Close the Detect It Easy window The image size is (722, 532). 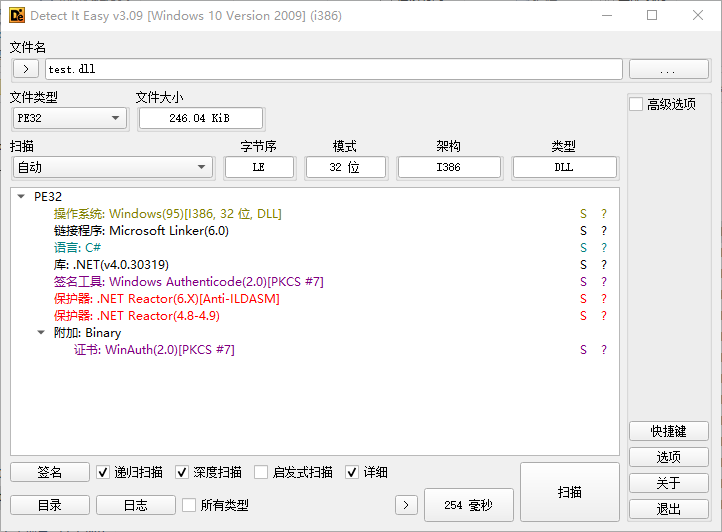click(698, 15)
